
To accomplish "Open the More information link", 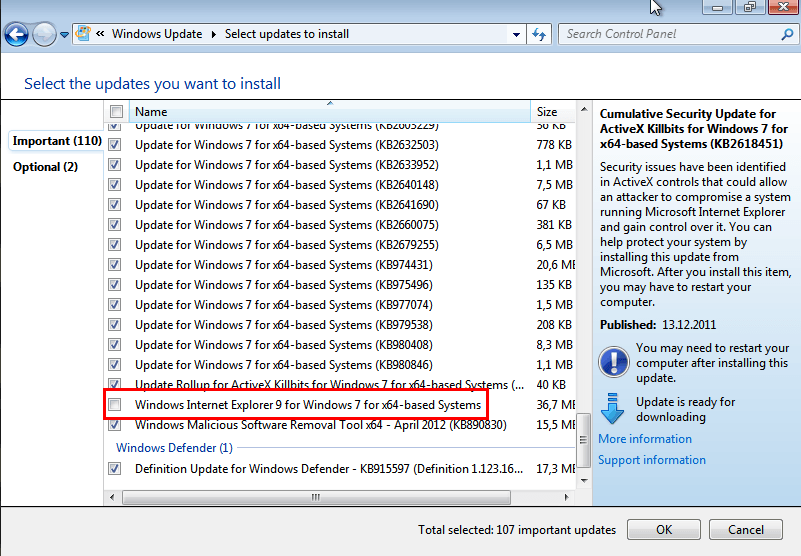I will [645, 439].
